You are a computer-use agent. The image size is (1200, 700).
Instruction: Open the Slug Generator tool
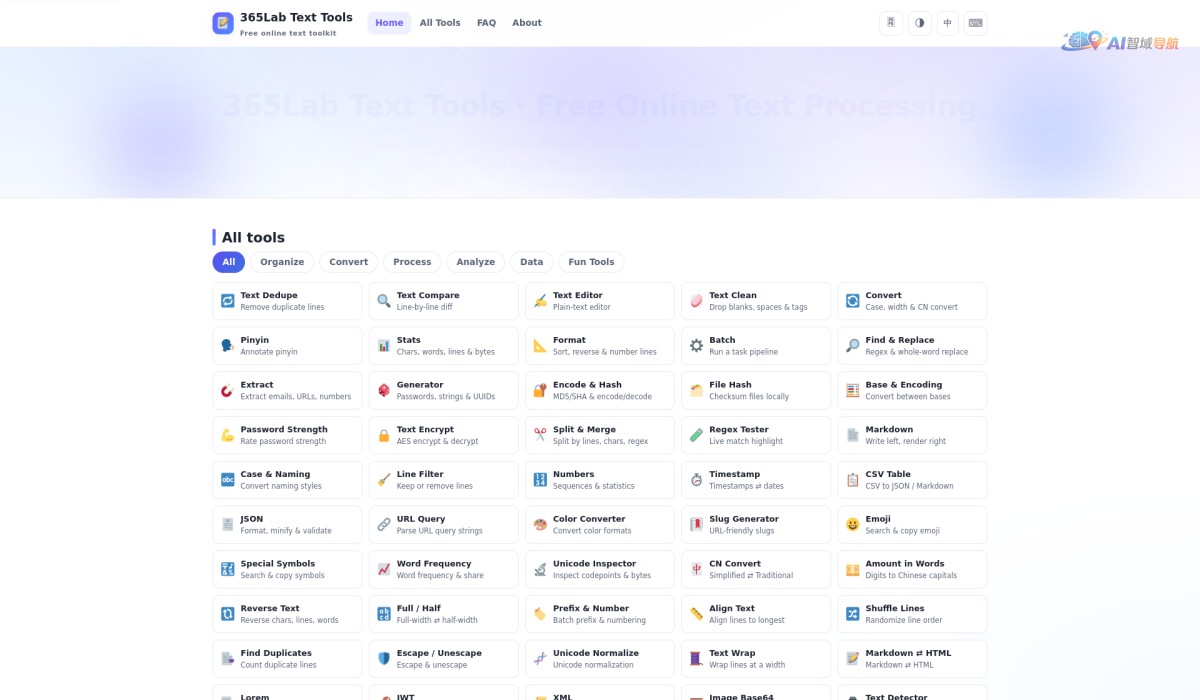[x=756, y=524]
